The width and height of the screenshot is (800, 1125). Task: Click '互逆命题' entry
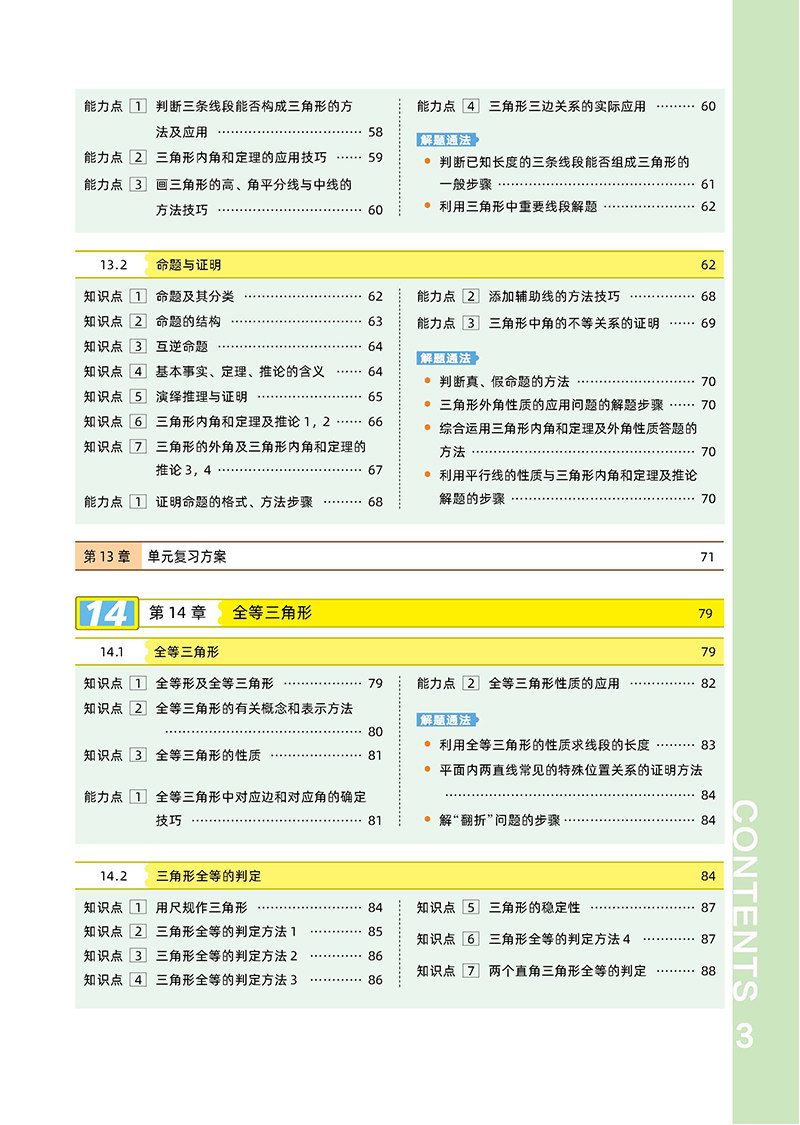[182, 347]
